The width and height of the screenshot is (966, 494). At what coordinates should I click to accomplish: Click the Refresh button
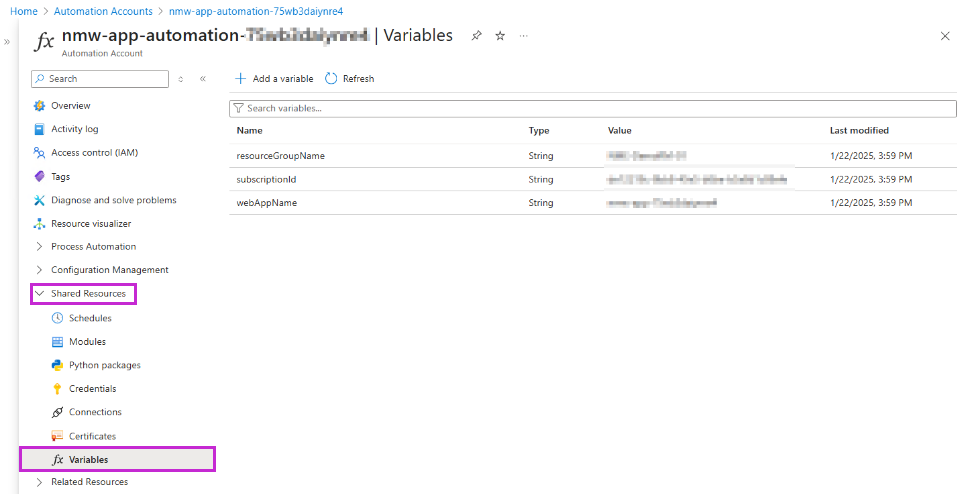click(349, 78)
